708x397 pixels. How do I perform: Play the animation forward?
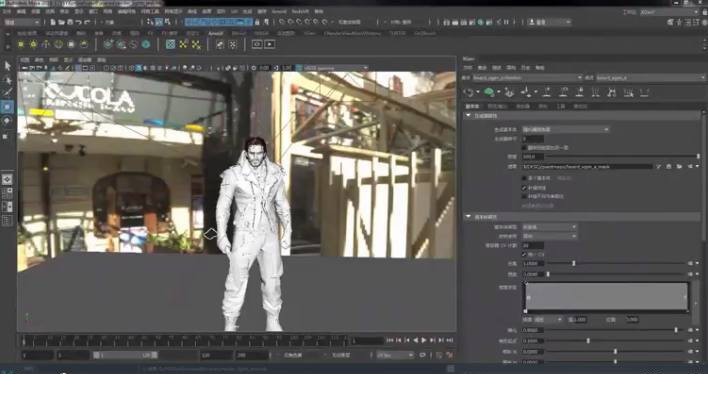point(424,340)
